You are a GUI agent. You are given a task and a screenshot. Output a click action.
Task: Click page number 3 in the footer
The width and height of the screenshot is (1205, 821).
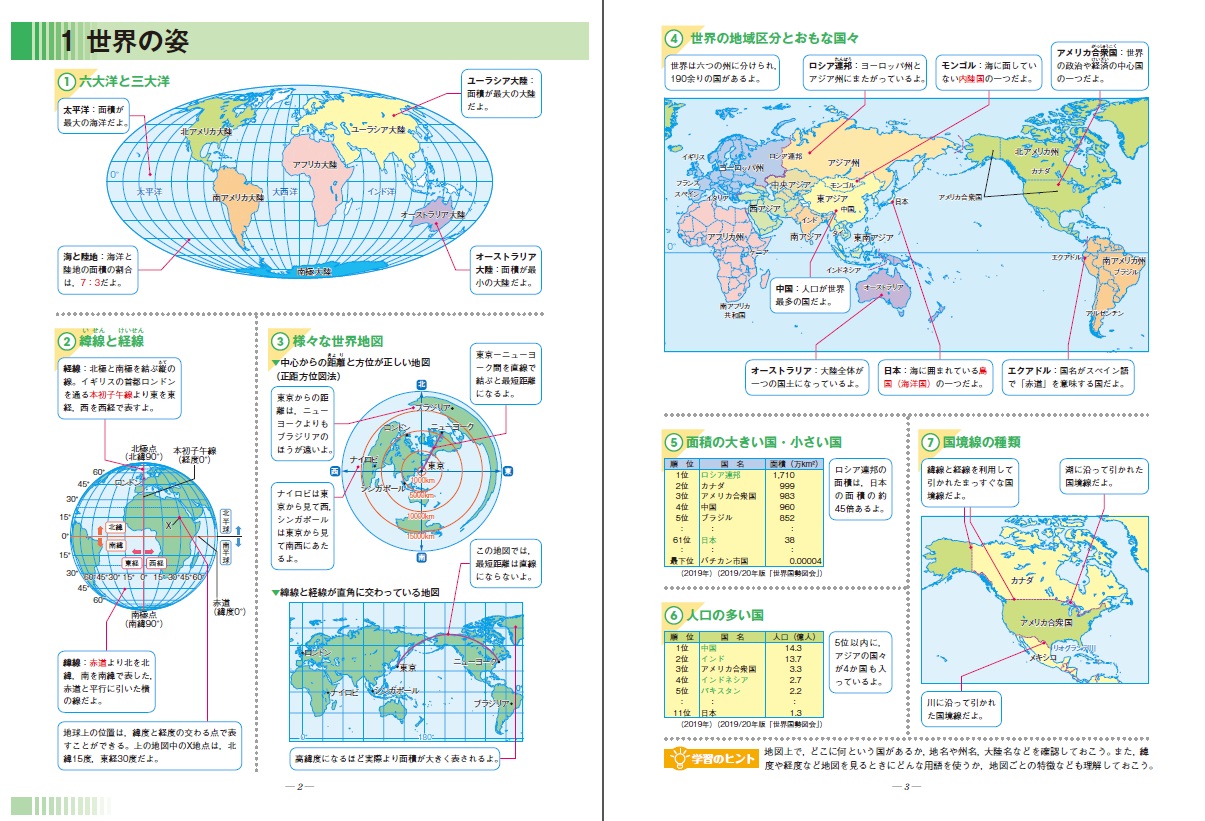(908, 787)
